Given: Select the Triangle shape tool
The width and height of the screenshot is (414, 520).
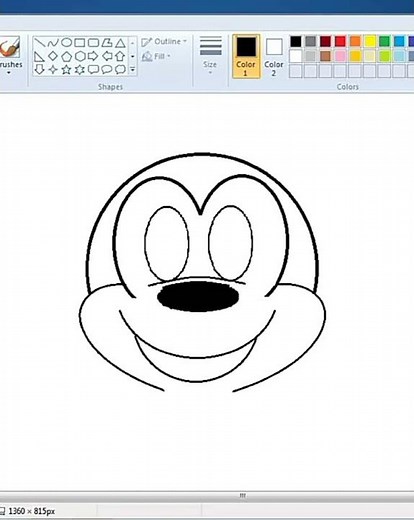Looking at the screenshot, I should point(120,43).
